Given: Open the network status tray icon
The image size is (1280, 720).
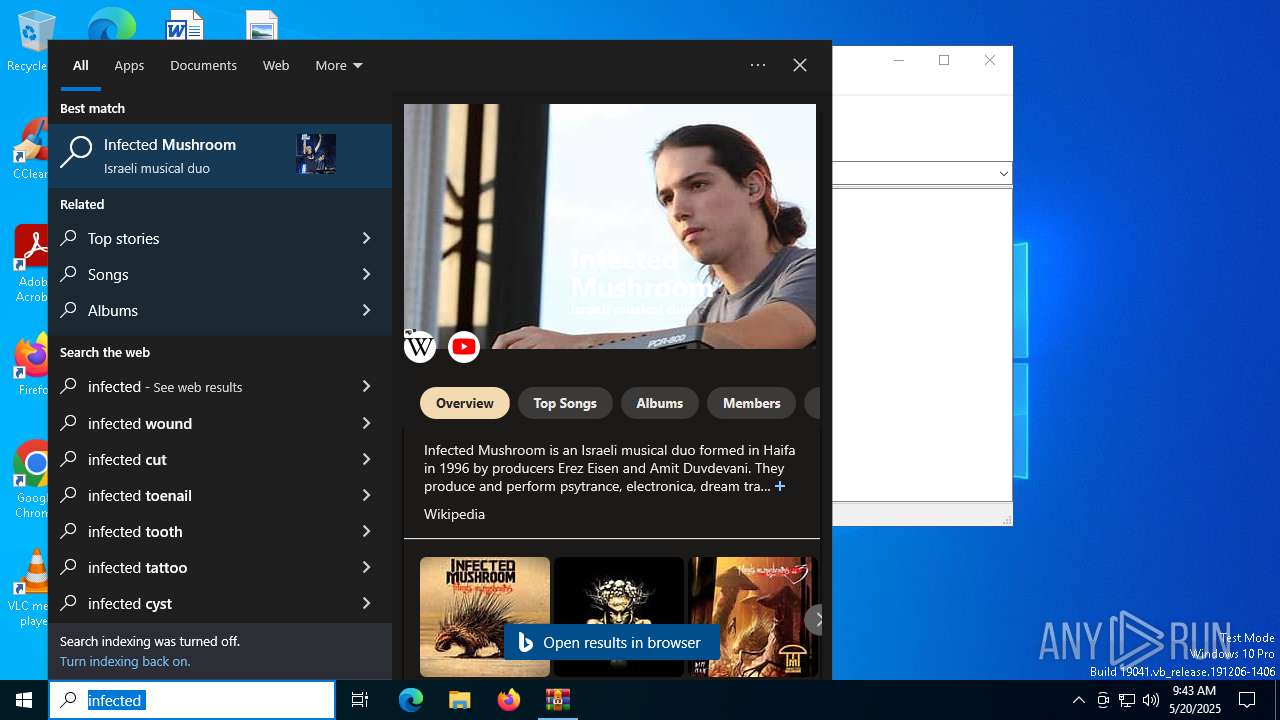Looking at the screenshot, I should [1127, 700].
